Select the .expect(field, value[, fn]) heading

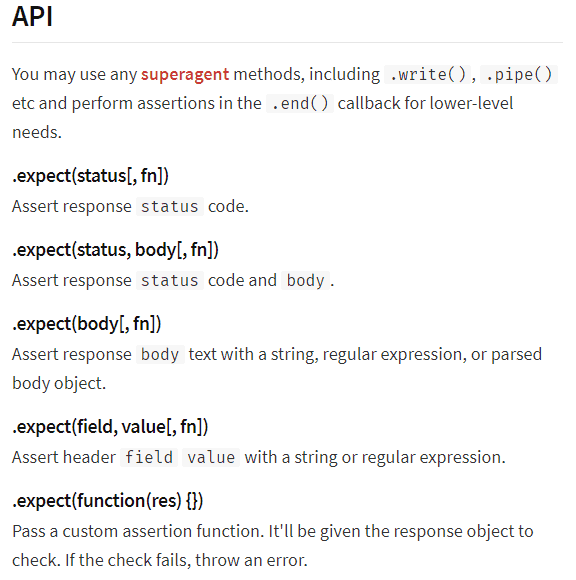(x=110, y=427)
